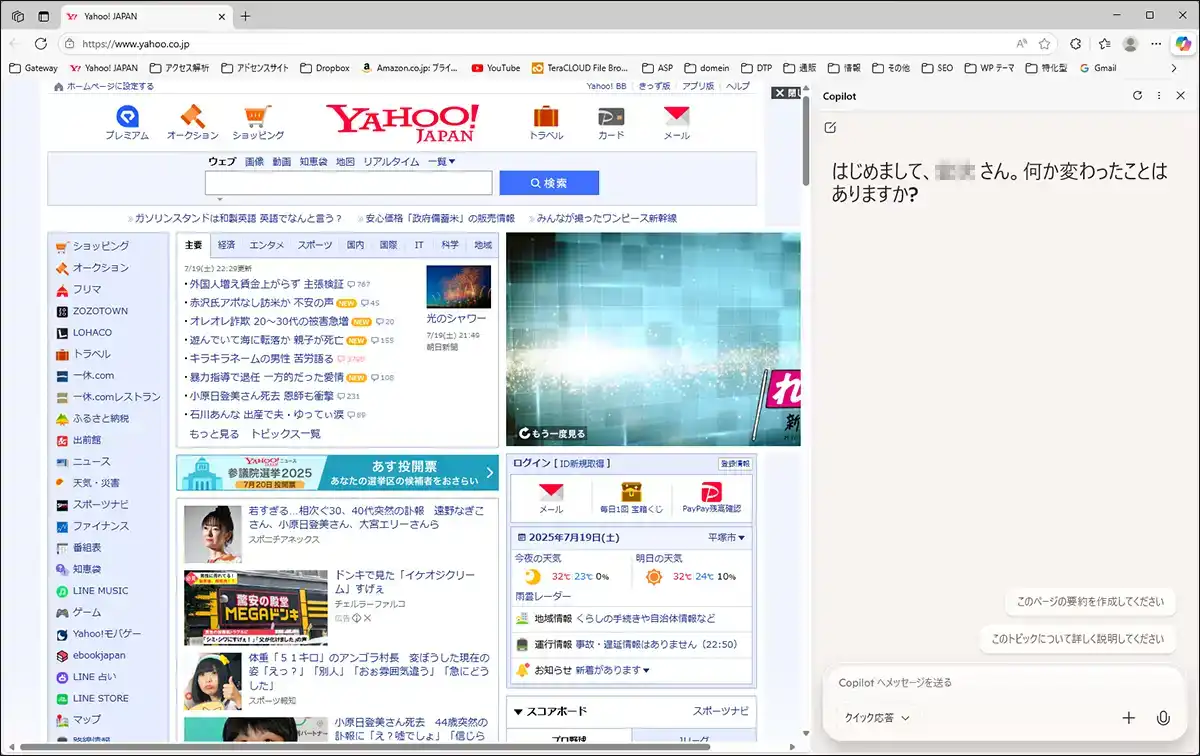This screenshot has width=1200, height=756.
Task: Open the 登録情報 button
Action: pyautogui.click(x=734, y=463)
